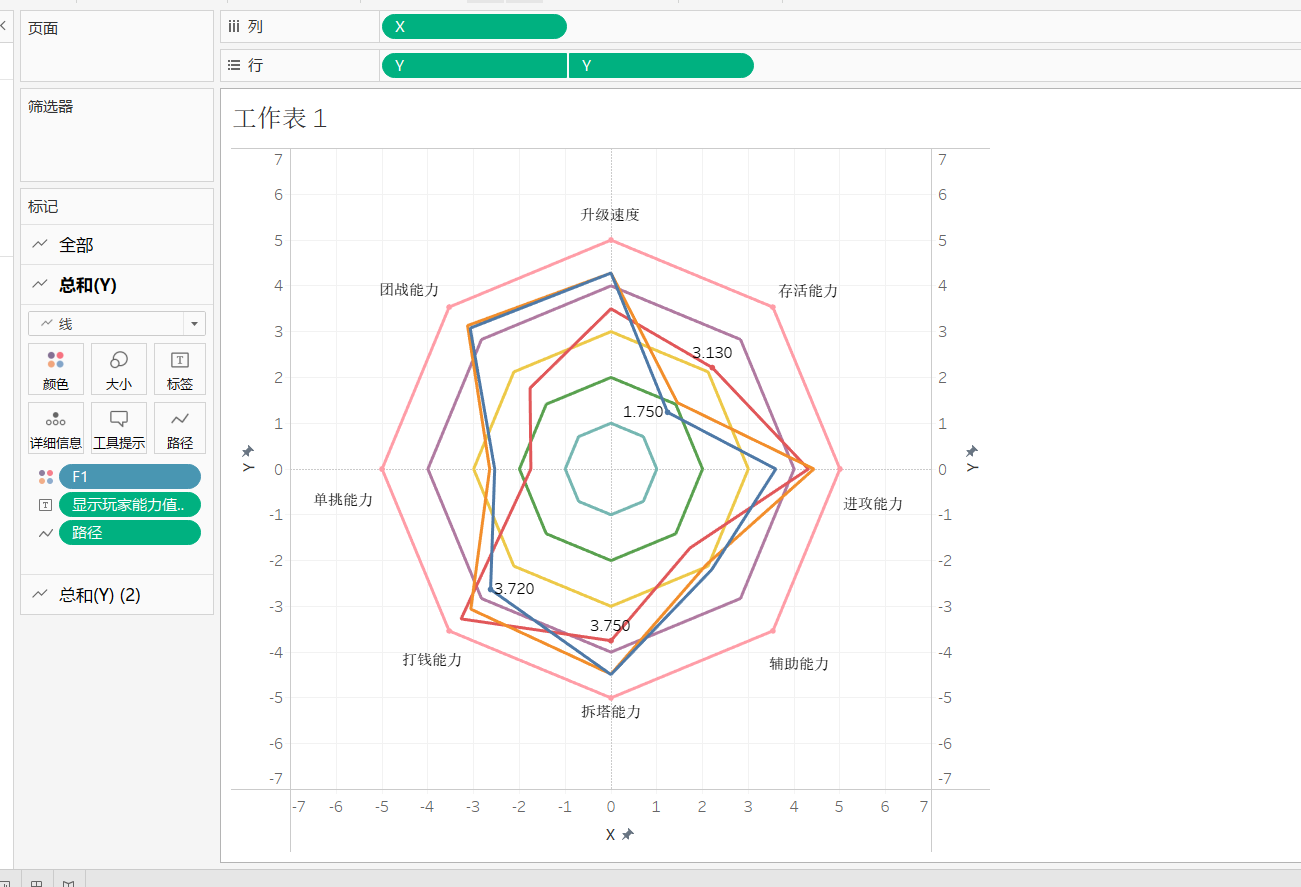1301x887 pixels.
Task: Click line icon next to 总和(Y)
Action: click(40, 285)
